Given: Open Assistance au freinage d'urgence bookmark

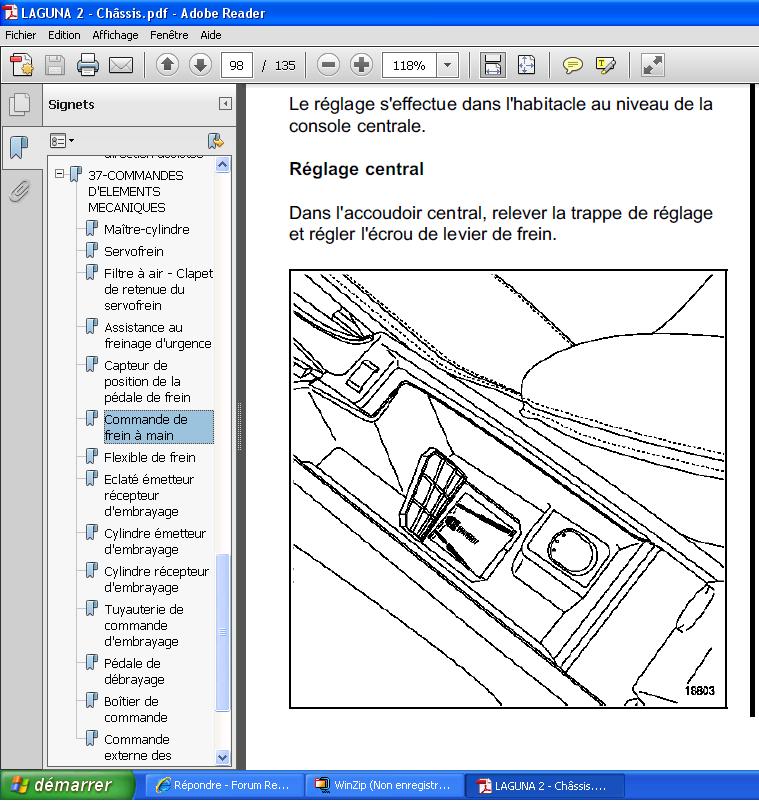Looking at the screenshot, I should click(157, 335).
